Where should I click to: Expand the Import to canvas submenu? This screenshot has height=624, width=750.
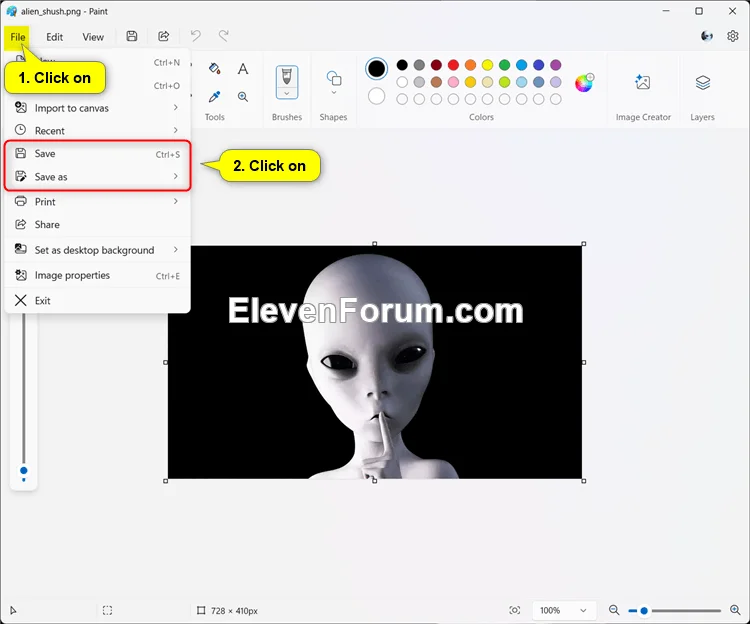coord(176,108)
